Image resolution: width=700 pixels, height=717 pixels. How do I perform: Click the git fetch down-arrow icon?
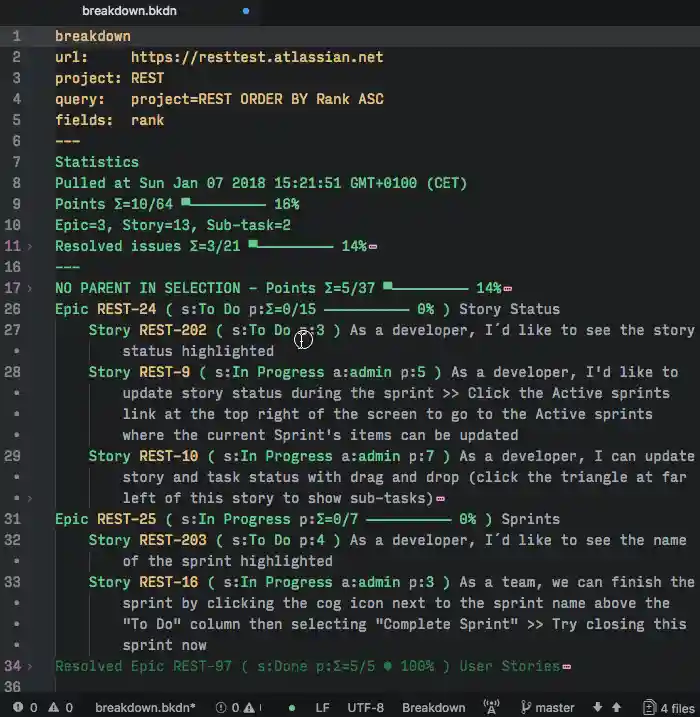point(598,707)
